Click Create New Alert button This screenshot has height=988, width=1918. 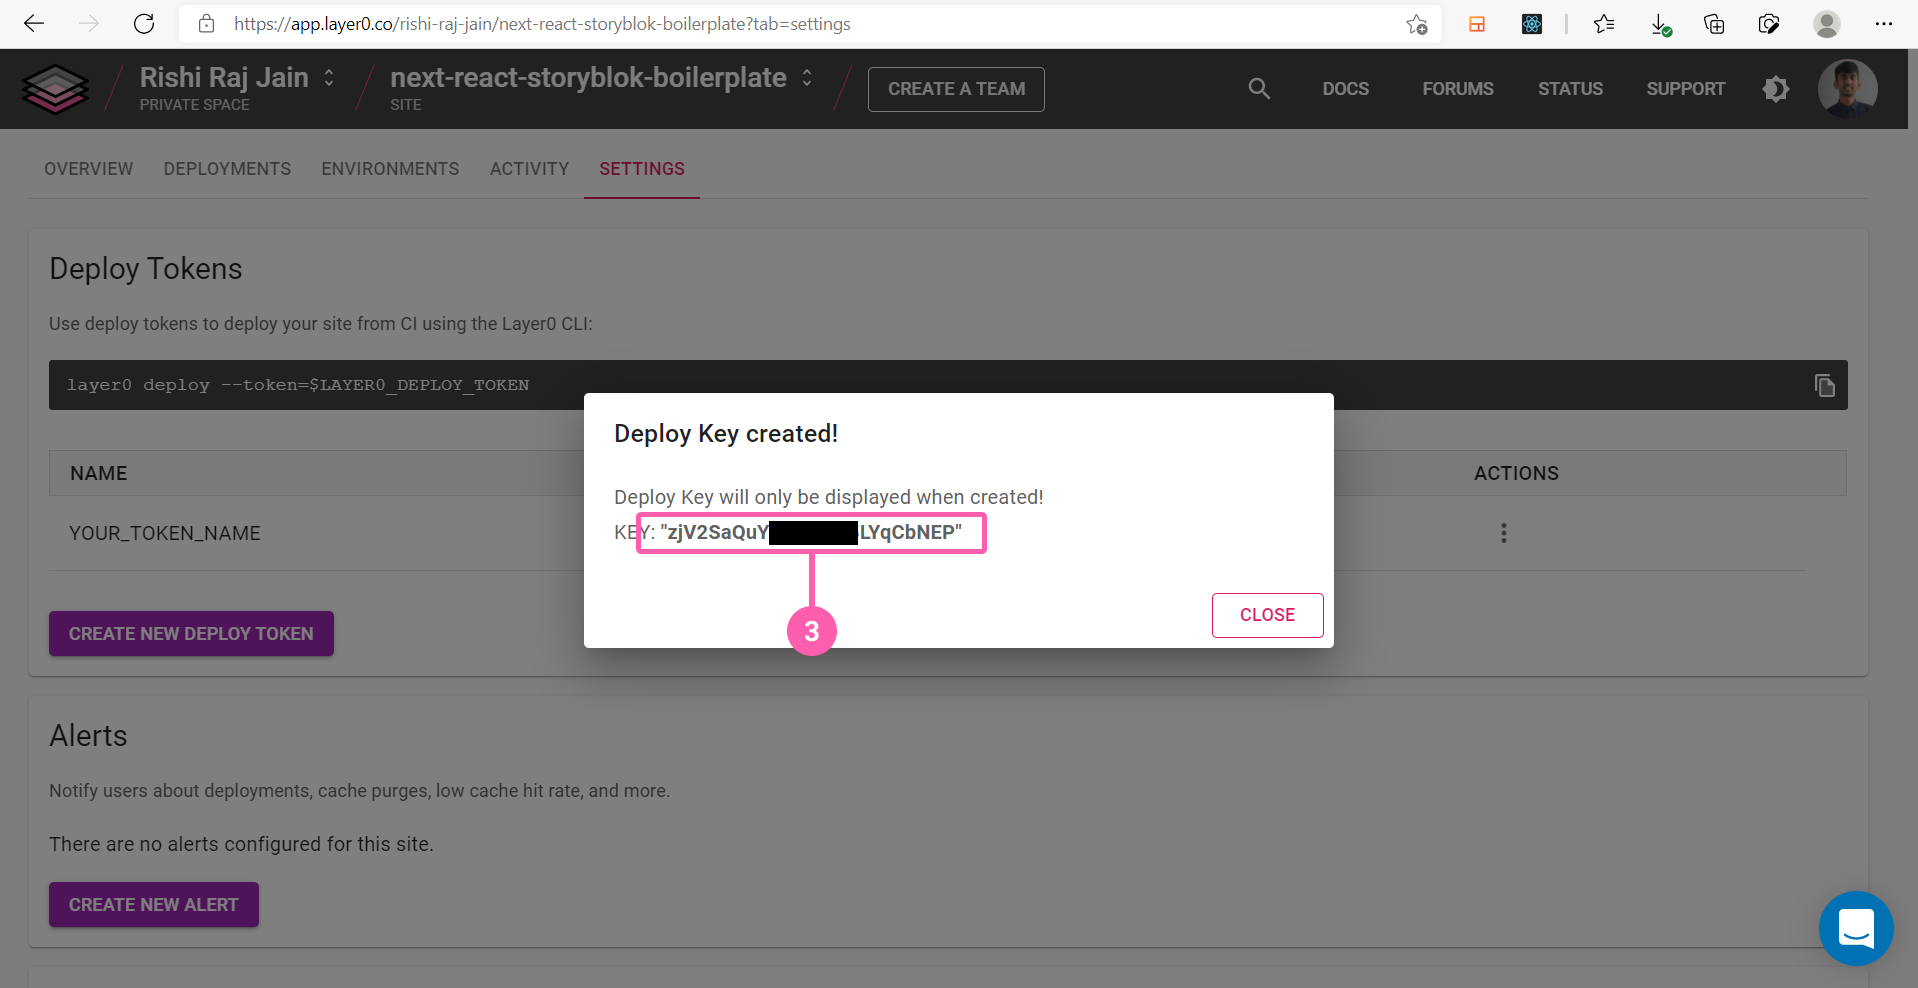(x=154, y=905)
